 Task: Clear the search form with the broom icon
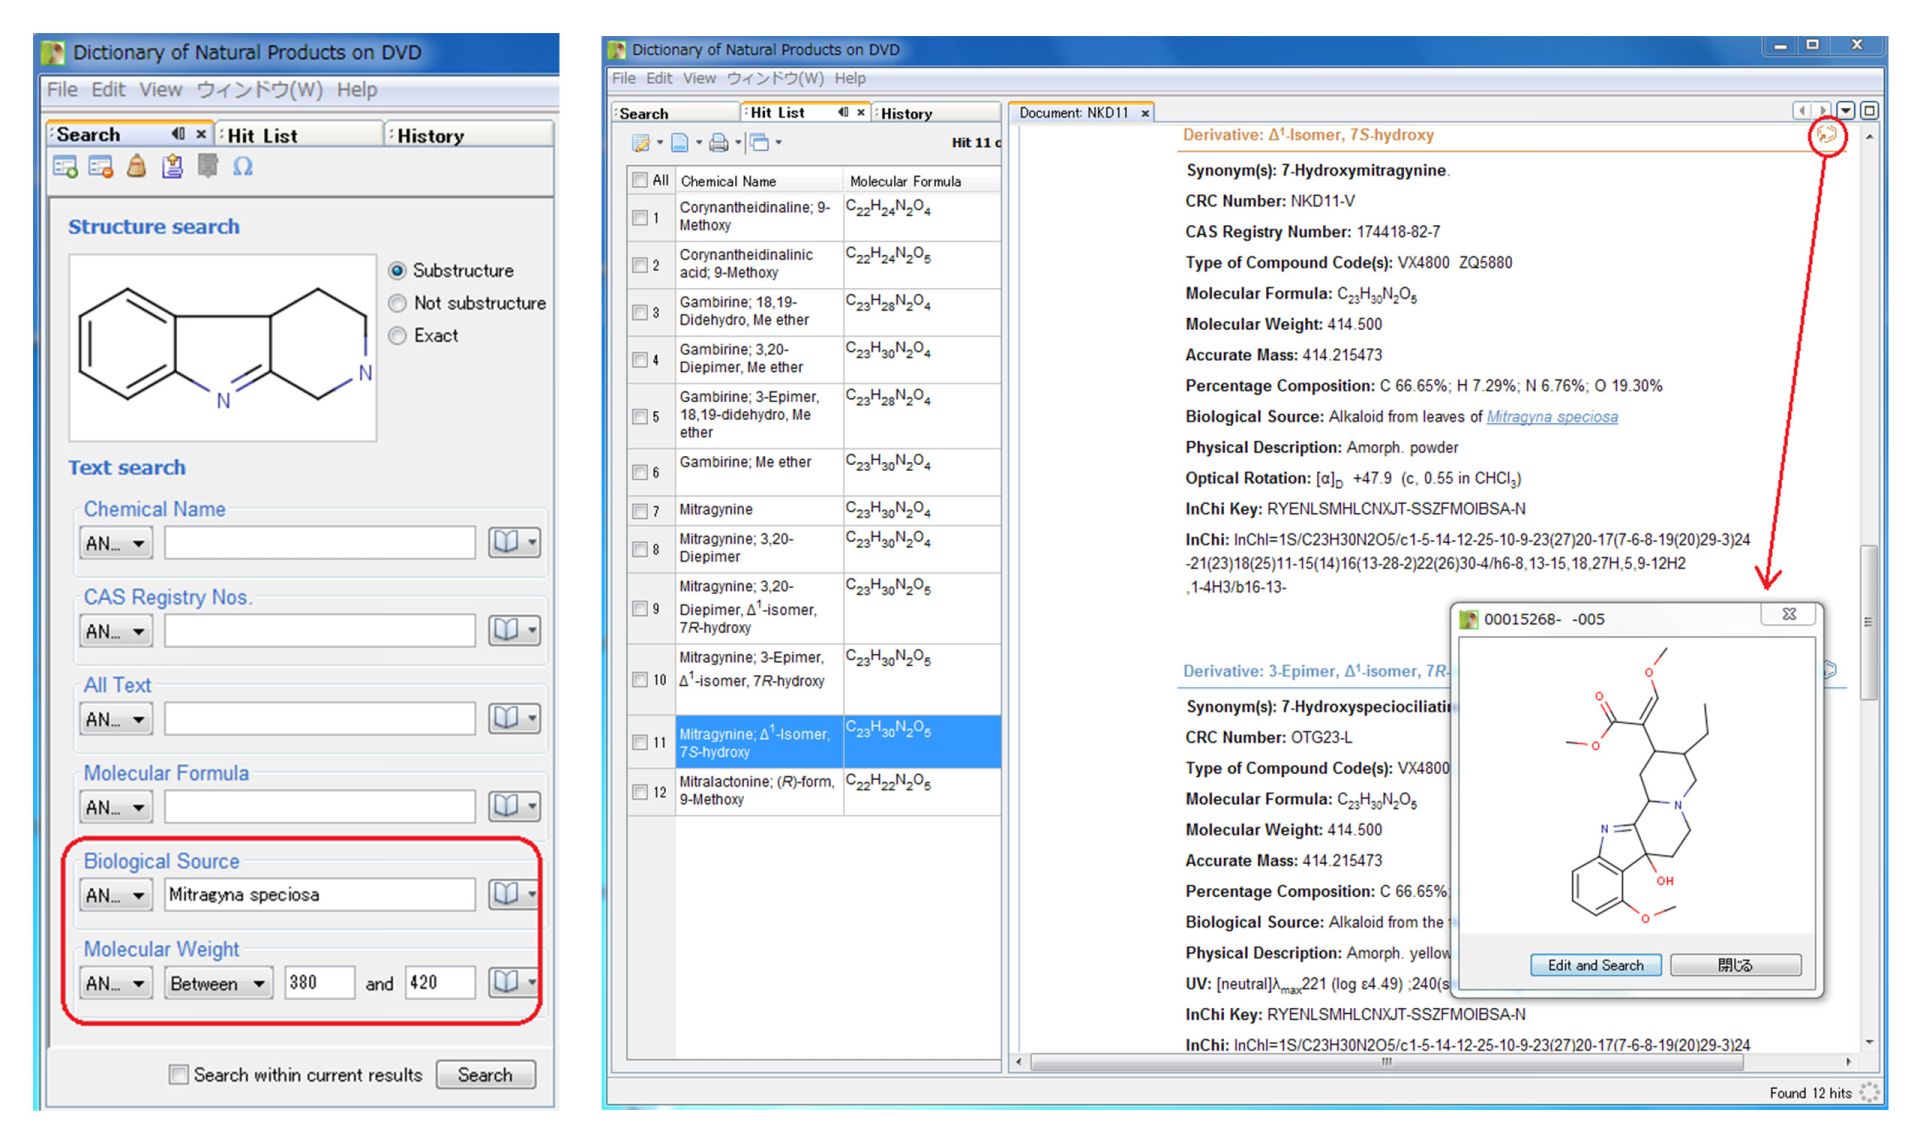coord(136,167)
